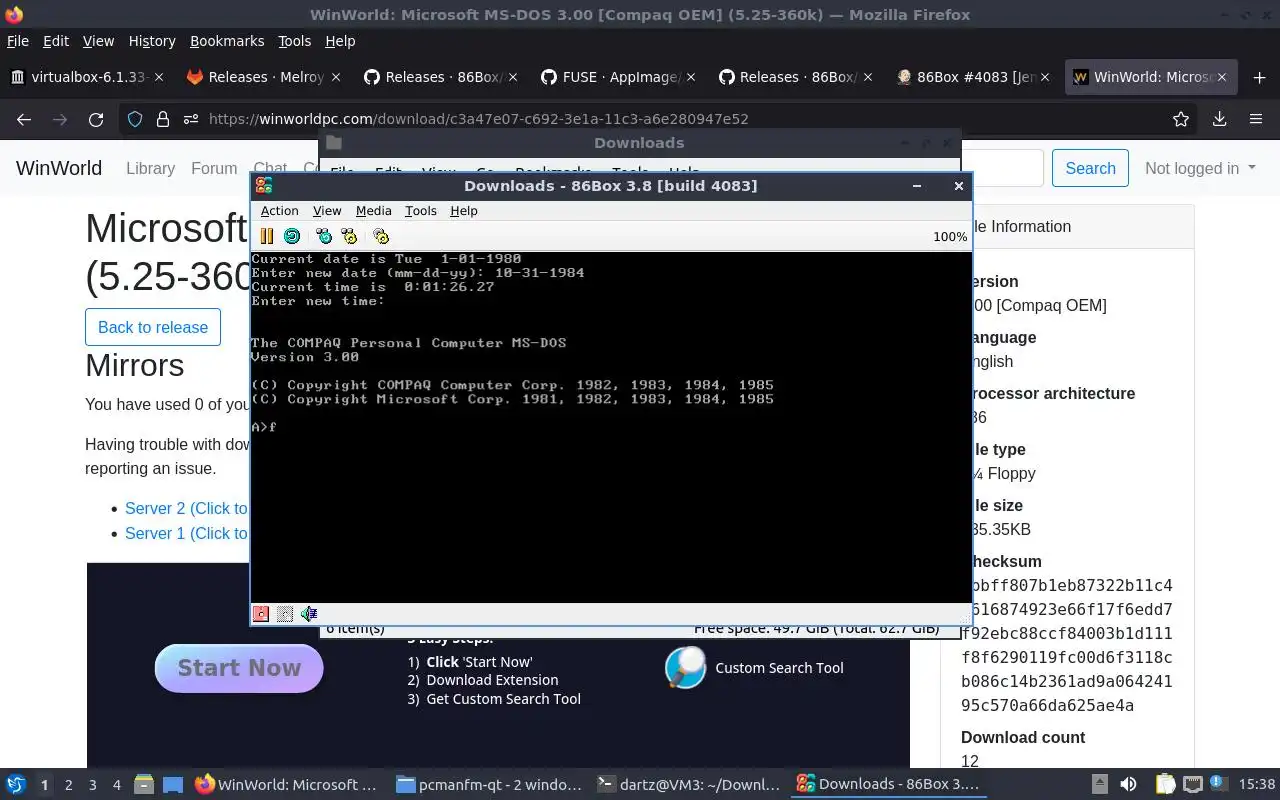Open a new Firefox tab
The height and width of the screenshot is (800, 1280).
1259,77
